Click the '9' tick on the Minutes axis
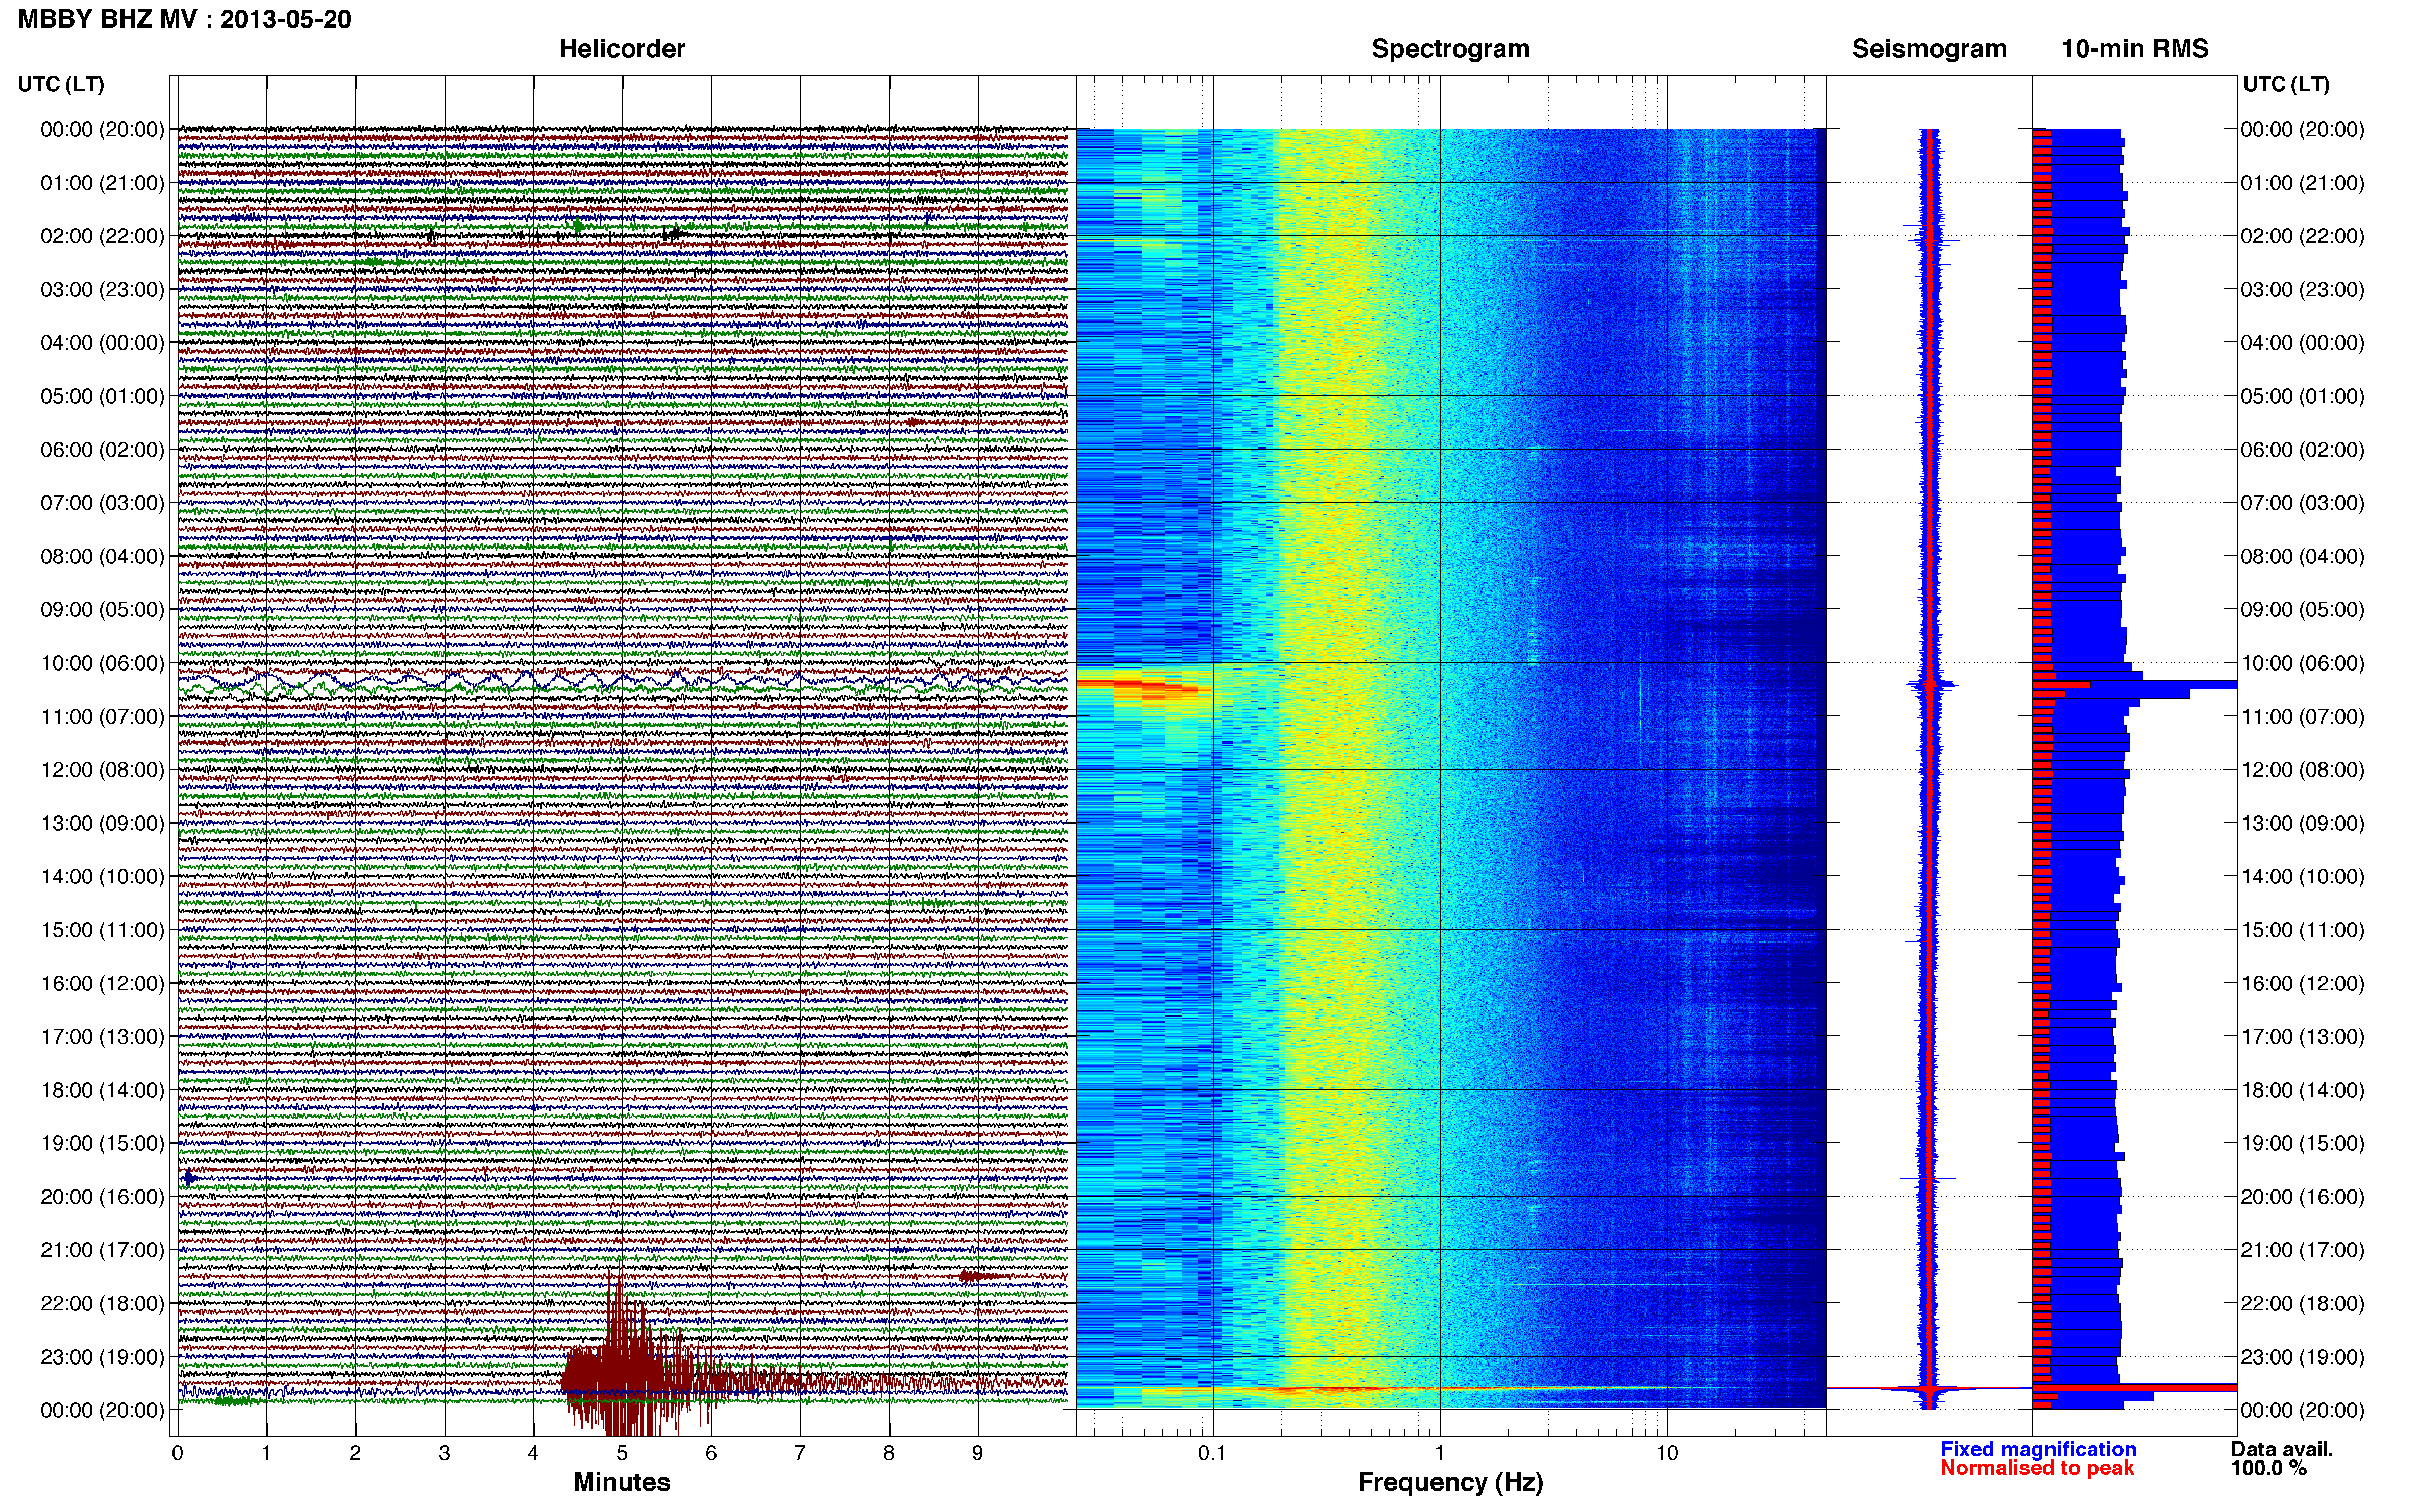This screenshot has width=2419, height=1512. pos(978,1454)
